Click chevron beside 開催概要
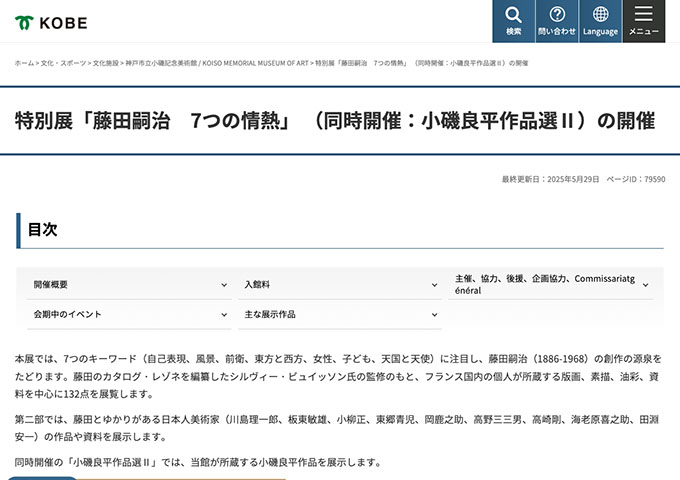Screen dimensions: 680x480 pos(224,285)
